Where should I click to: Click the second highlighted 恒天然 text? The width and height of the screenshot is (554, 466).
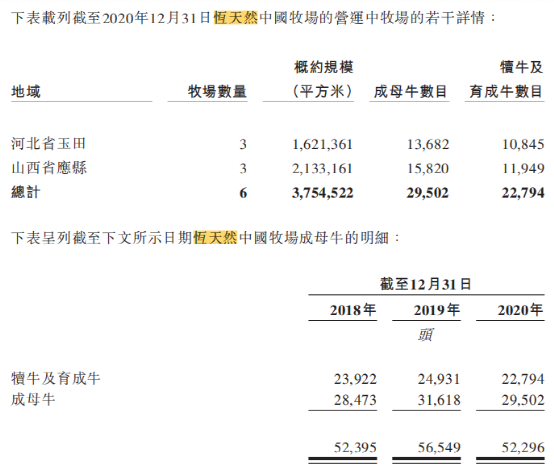pyautogui.click(x=215, y=237)
